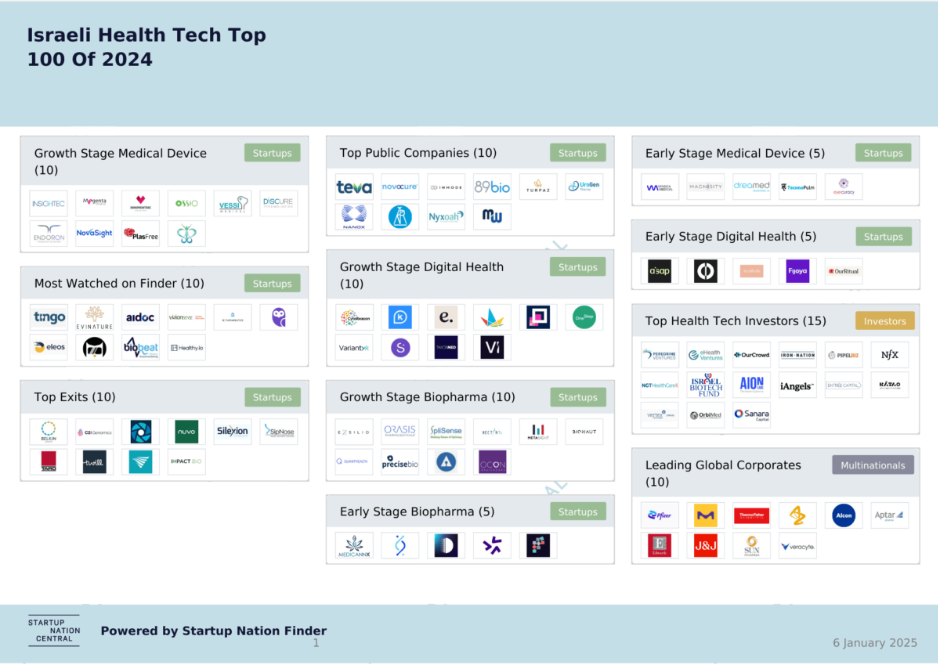Image resolution: width=938 pixels, height=664 pixels.
Task: Open the Biobeat logo tile
Action: point(140,348)
